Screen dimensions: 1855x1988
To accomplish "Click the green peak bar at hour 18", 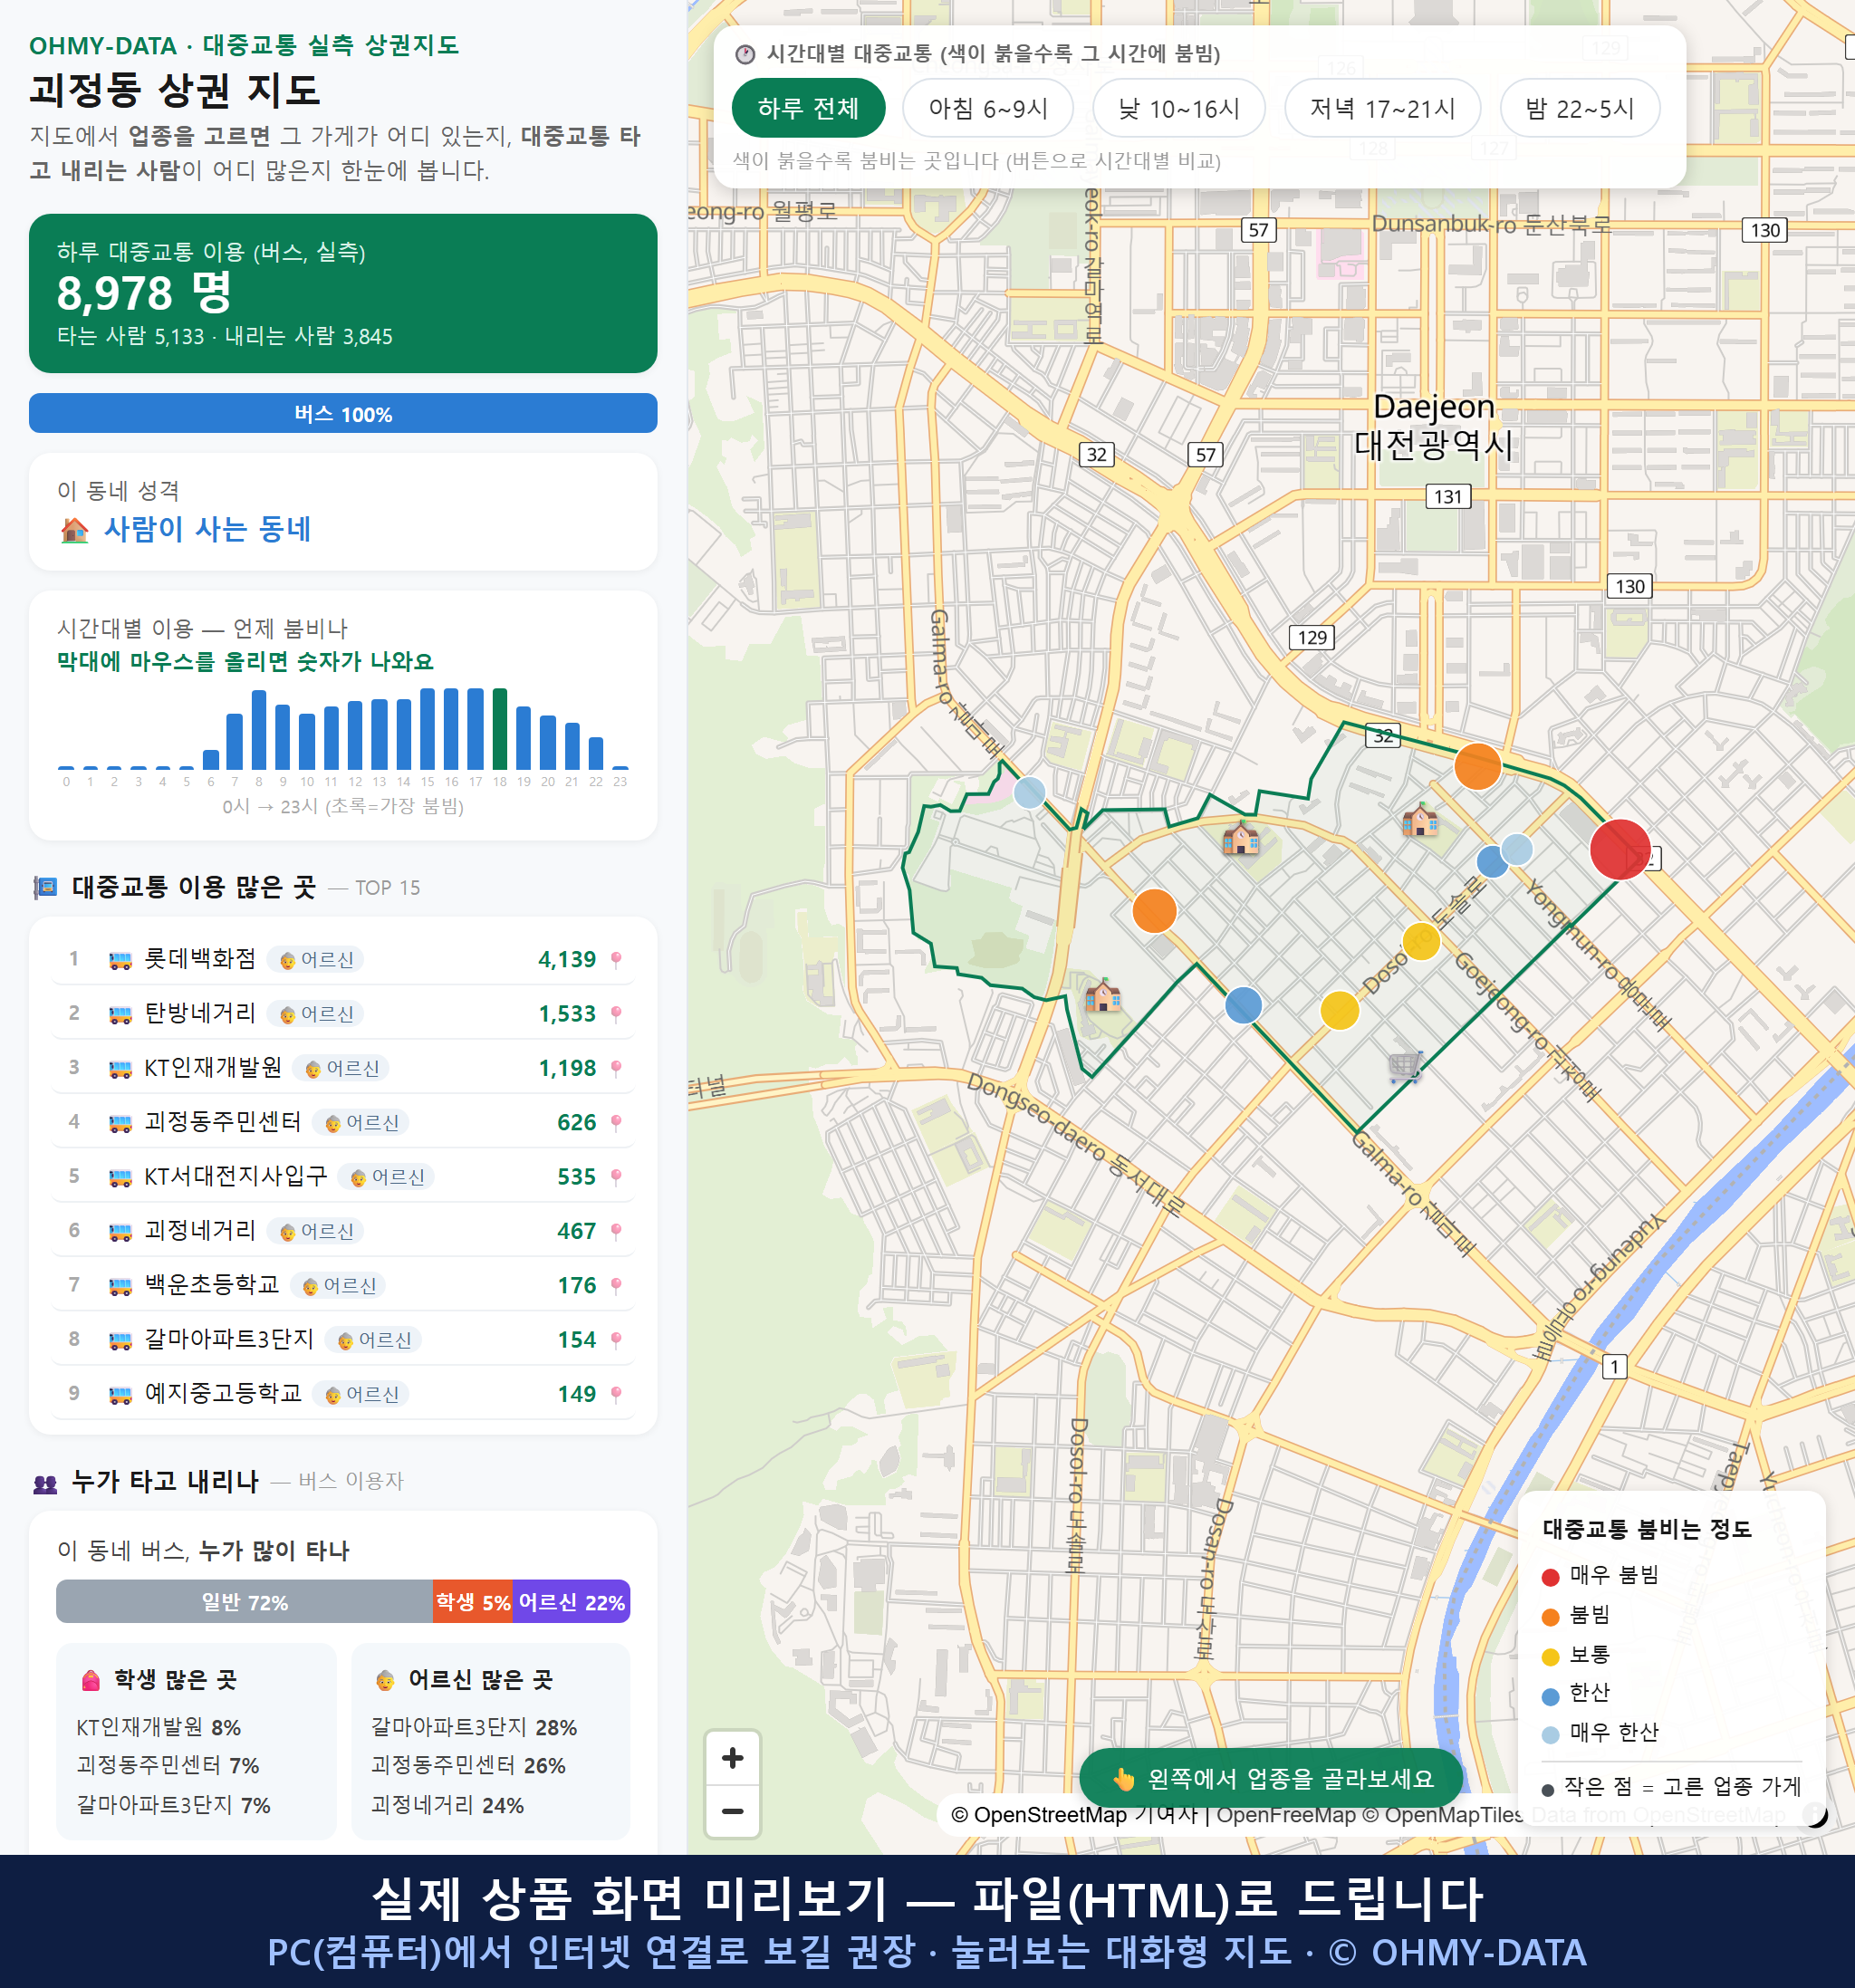I will tap(500, 728).
